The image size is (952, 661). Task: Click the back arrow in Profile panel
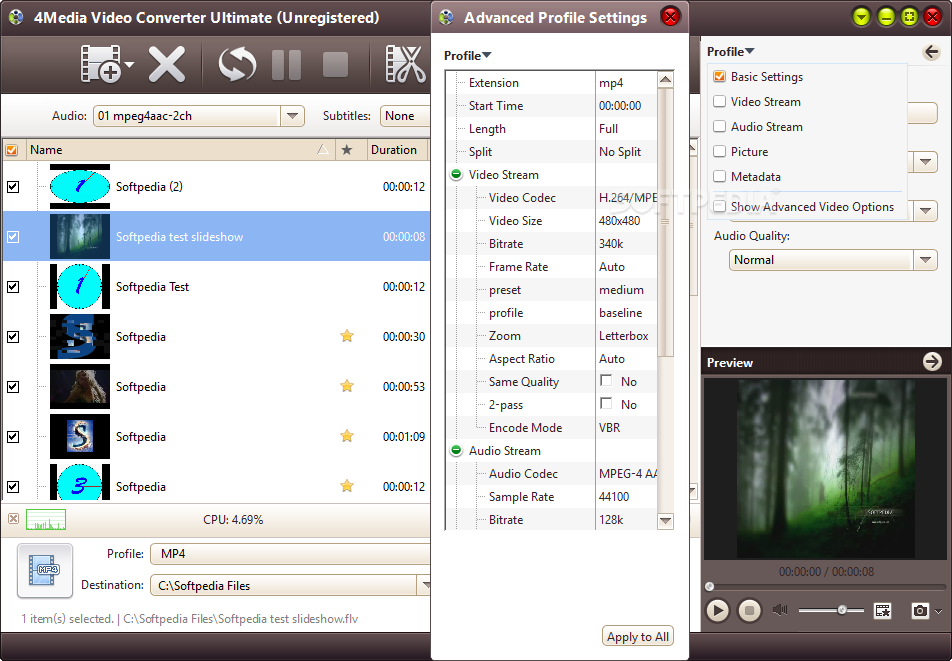pyautogui.click(x=931, y=52)
